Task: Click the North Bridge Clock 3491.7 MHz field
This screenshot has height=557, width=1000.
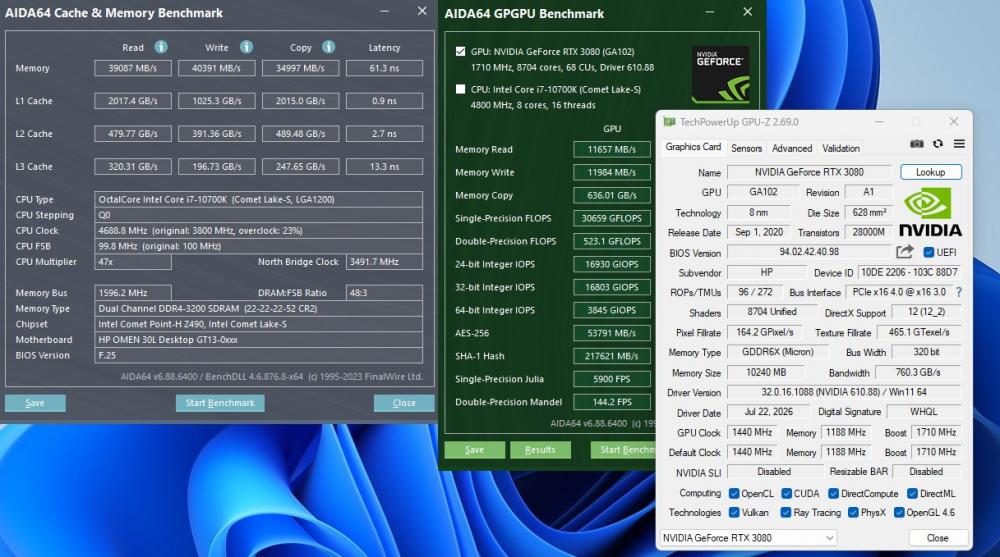Action: (x=384, y=262)
